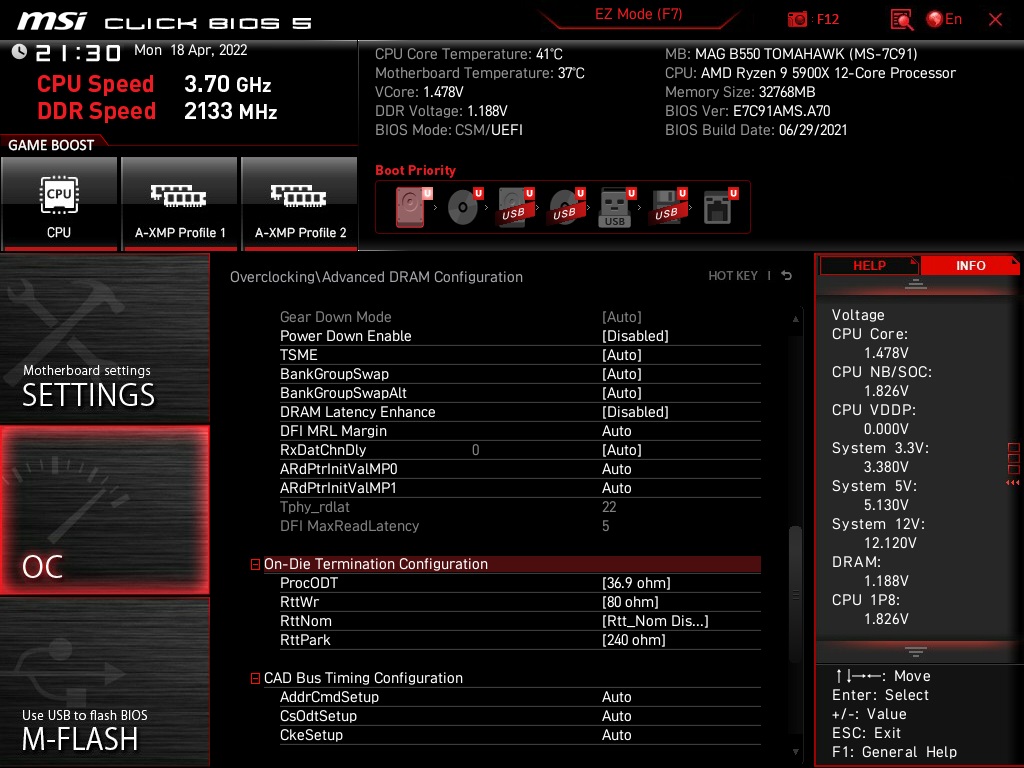Open EZ Mode via the F7 banner
Image resolution: width=1024 pixels, height=768 pixels.
pyautogui.click(x=637, y=16)
